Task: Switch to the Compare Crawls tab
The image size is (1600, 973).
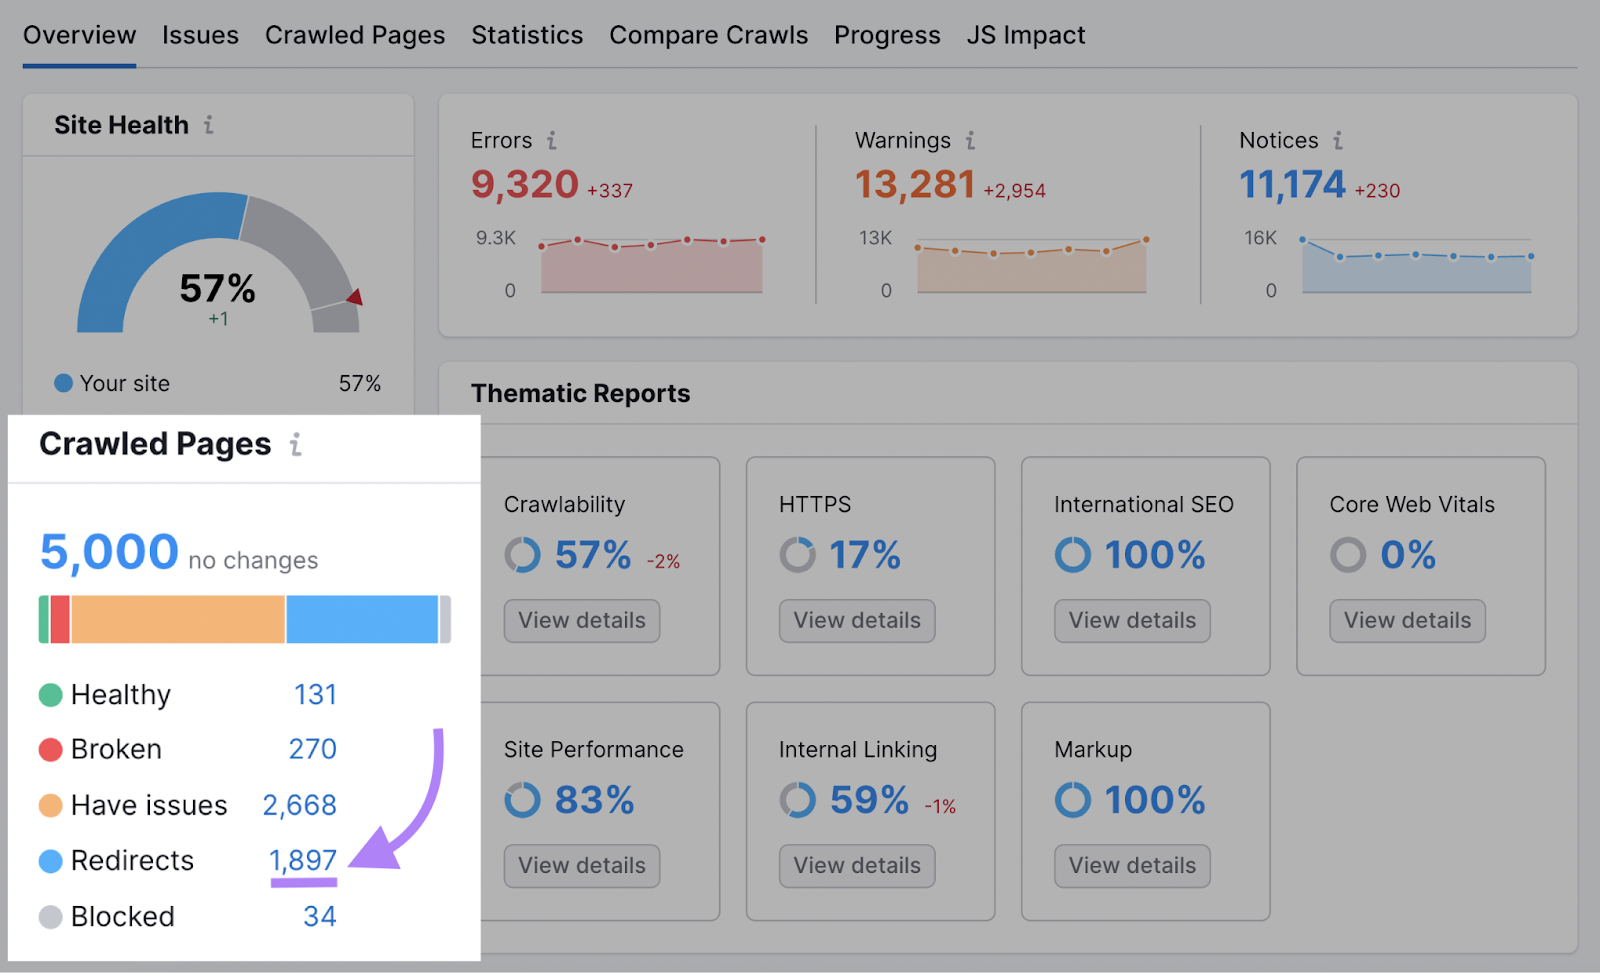Action: click(x=709, y=35)
